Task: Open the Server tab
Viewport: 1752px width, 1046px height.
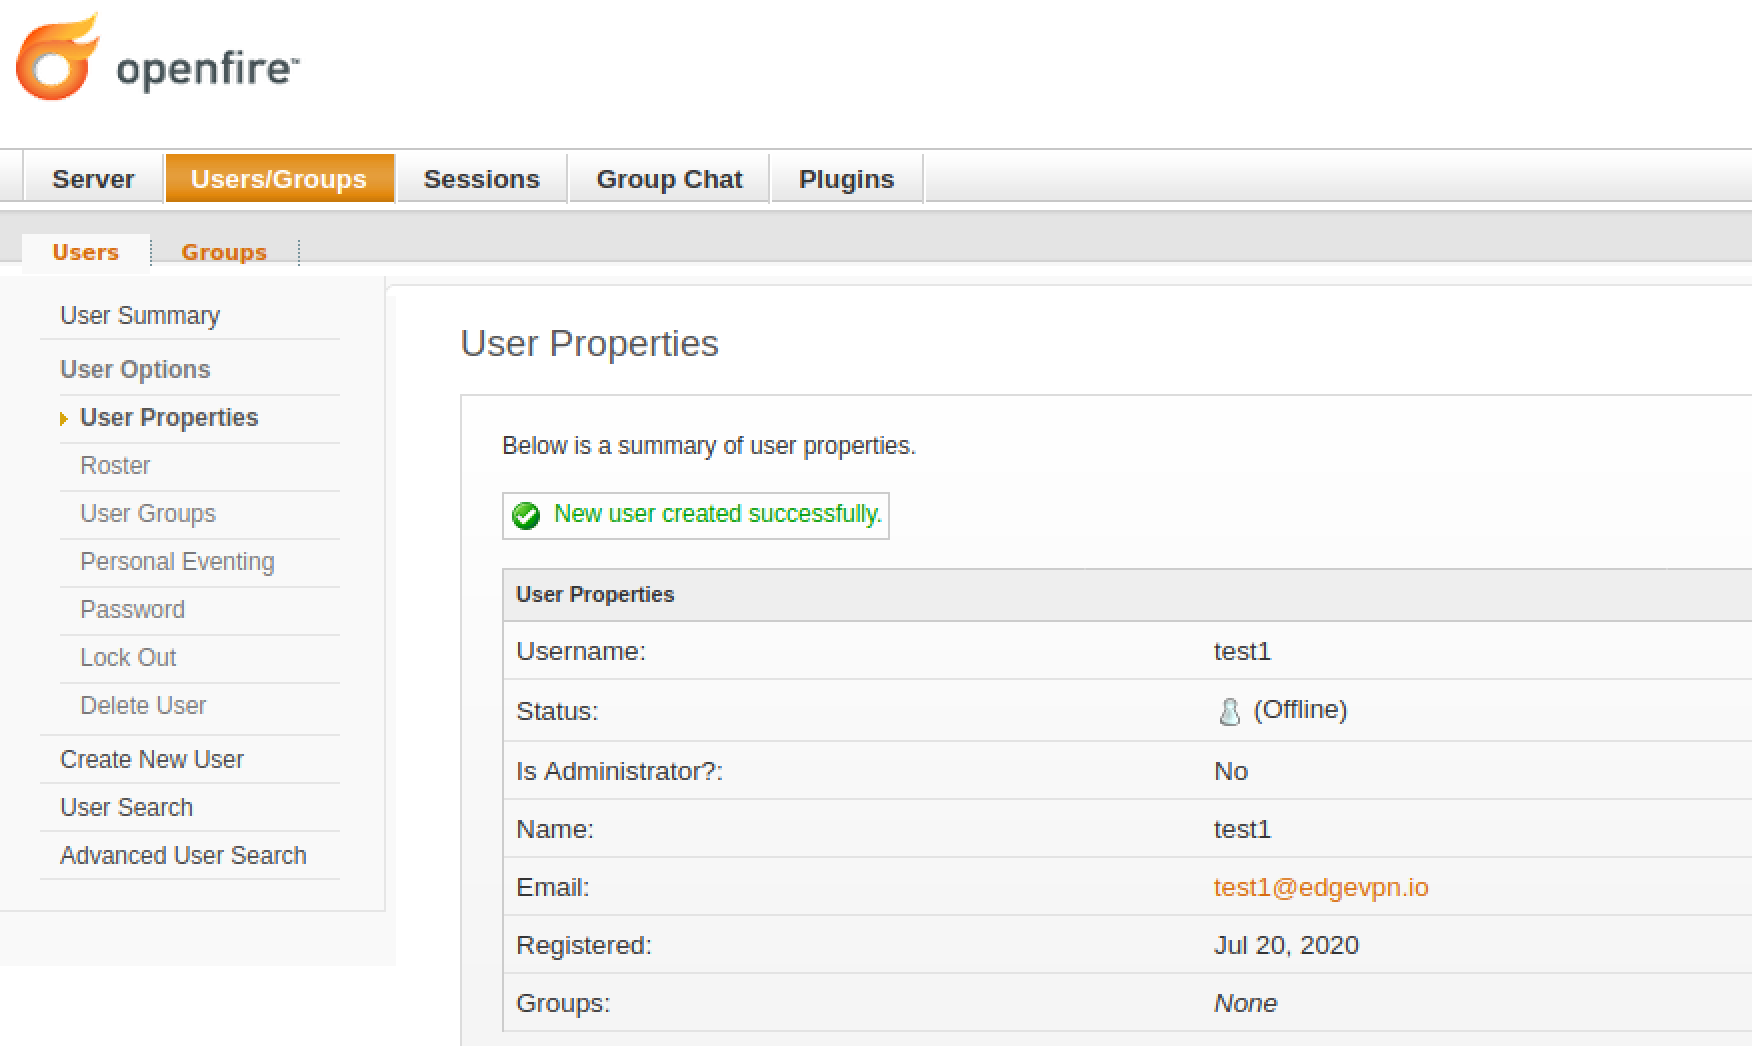Action: 93,179
